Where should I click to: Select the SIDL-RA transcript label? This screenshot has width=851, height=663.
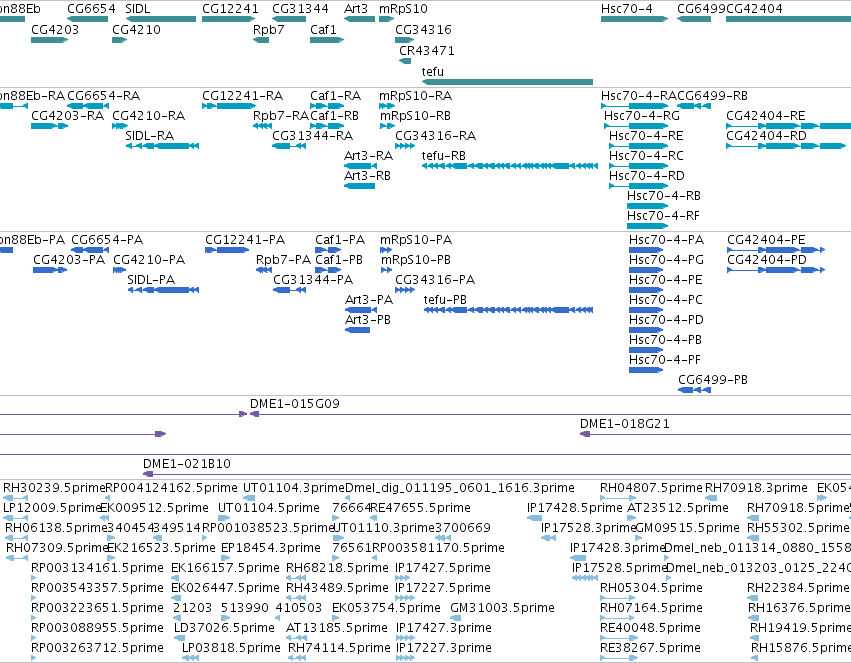pyautogui.click(x=150, y=136)
